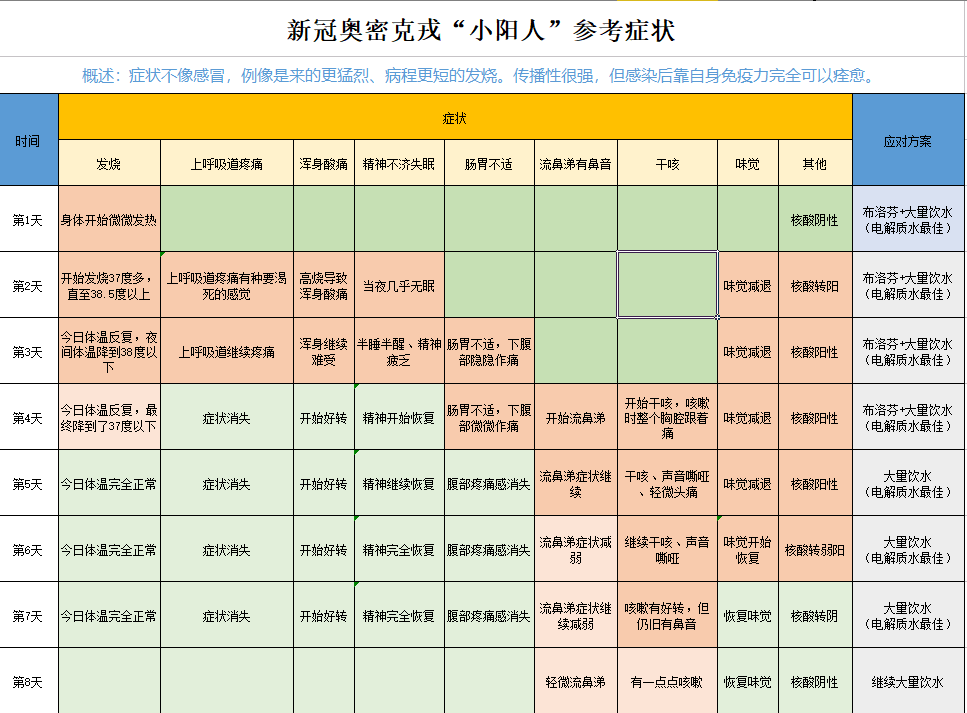Viewport: 967px width, 713px height.
Task: Select the 继续大量饮水 cell
Action: pos(908,681)
